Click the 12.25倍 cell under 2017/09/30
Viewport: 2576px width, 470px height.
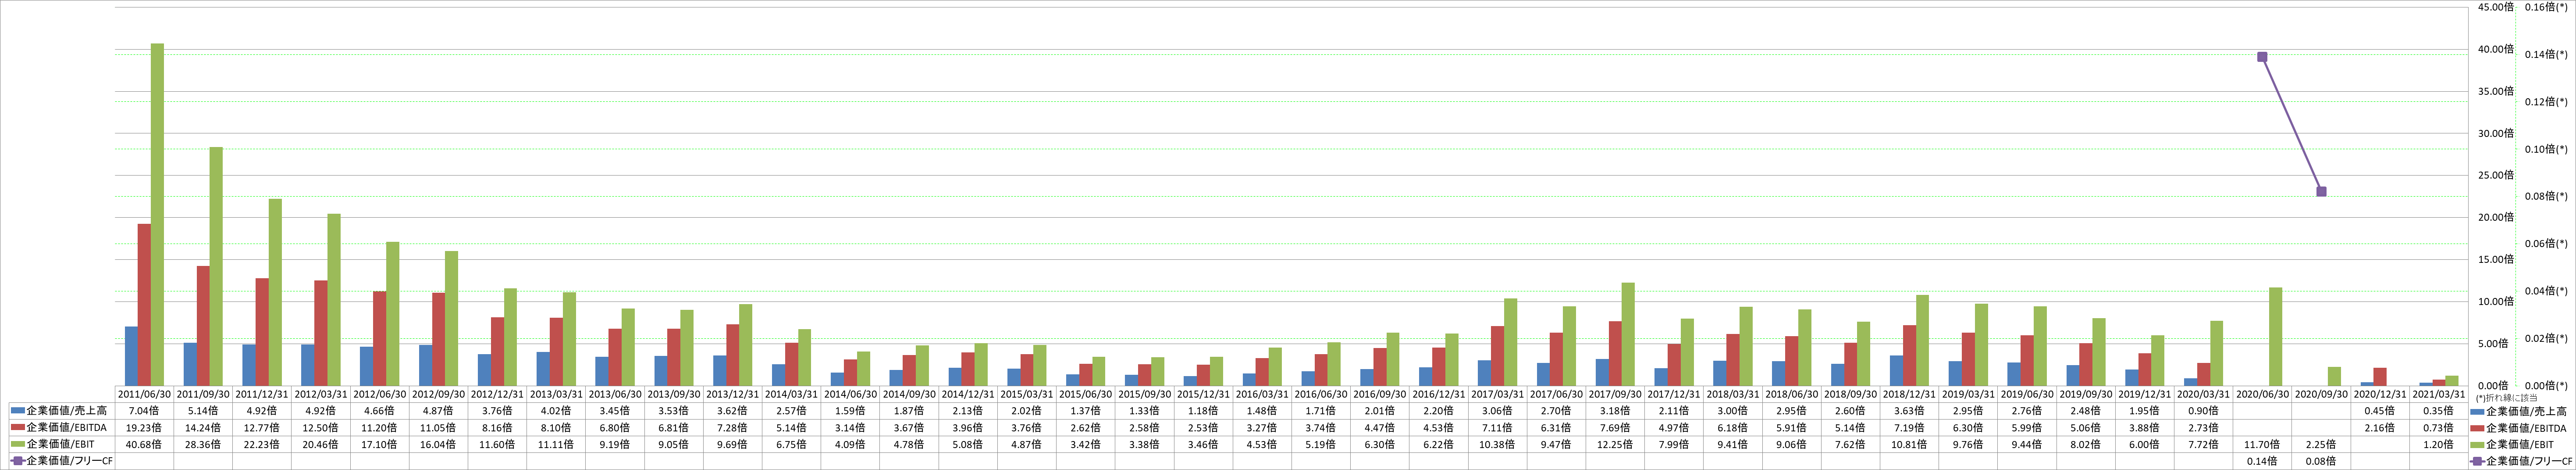click(x=1616, y=444)
